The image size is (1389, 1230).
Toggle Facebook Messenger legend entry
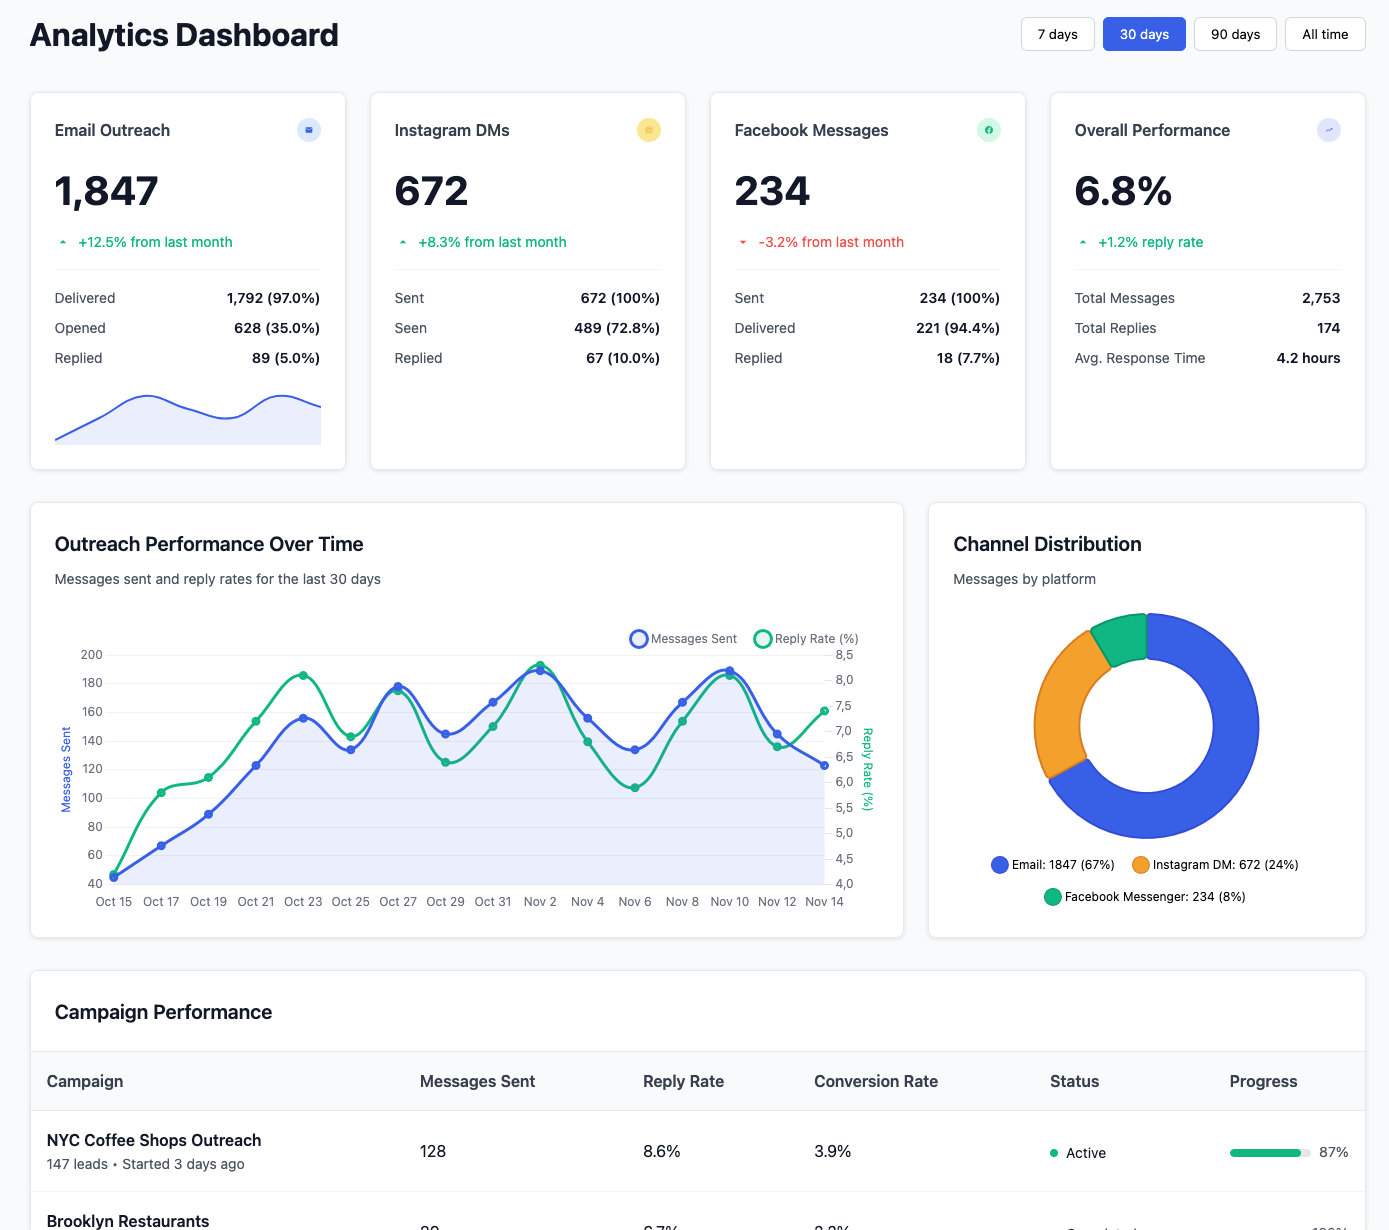(1145, 897)
